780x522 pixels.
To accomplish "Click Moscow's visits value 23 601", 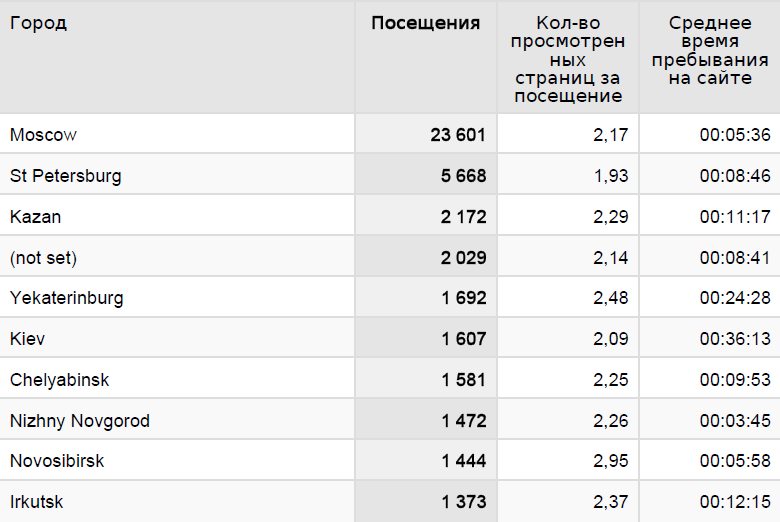I will coord(458,135).
